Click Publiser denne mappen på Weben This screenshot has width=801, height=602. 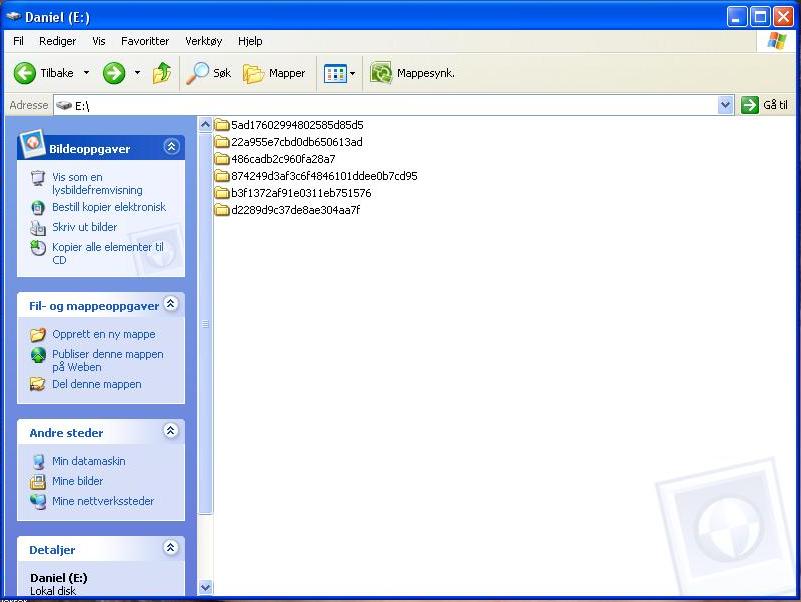click(x=108, y=360)
